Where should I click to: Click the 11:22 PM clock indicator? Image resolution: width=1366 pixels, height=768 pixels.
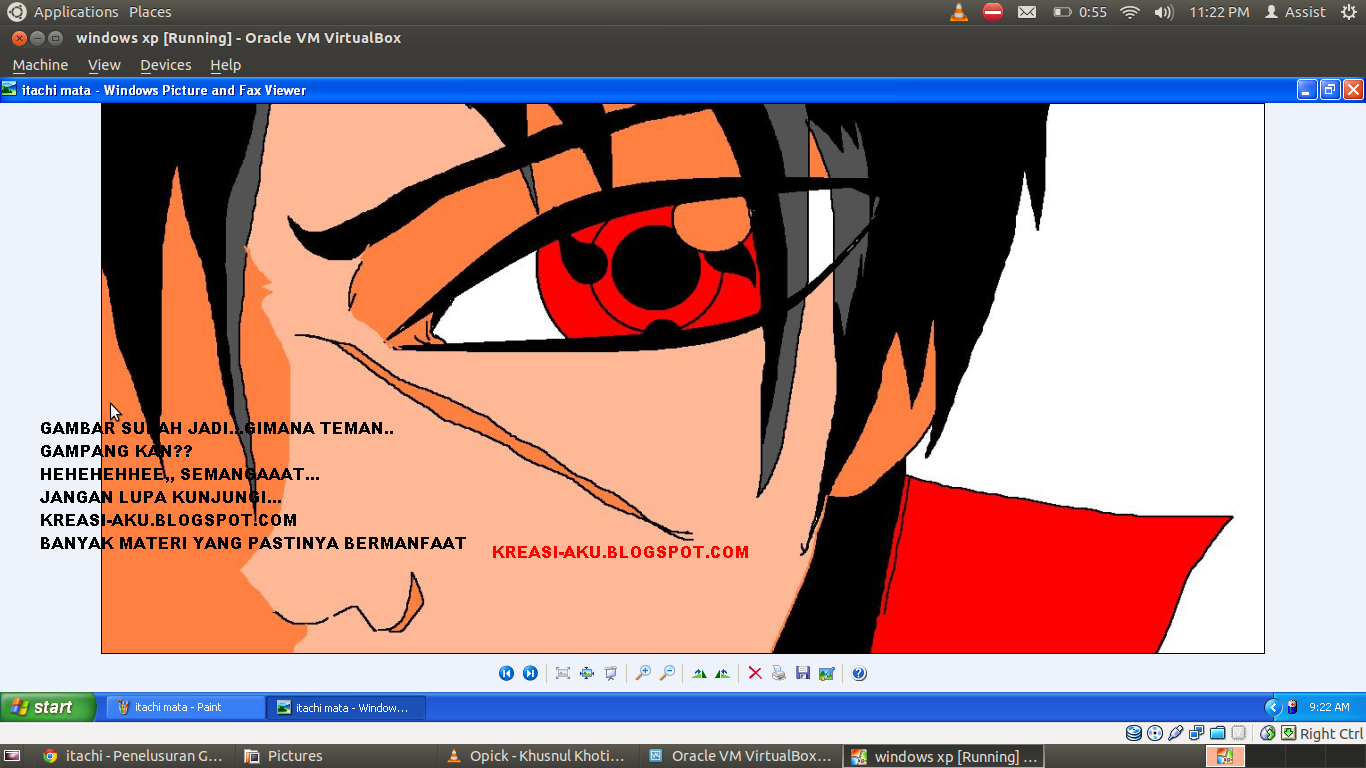click(x=1219, y=12)
